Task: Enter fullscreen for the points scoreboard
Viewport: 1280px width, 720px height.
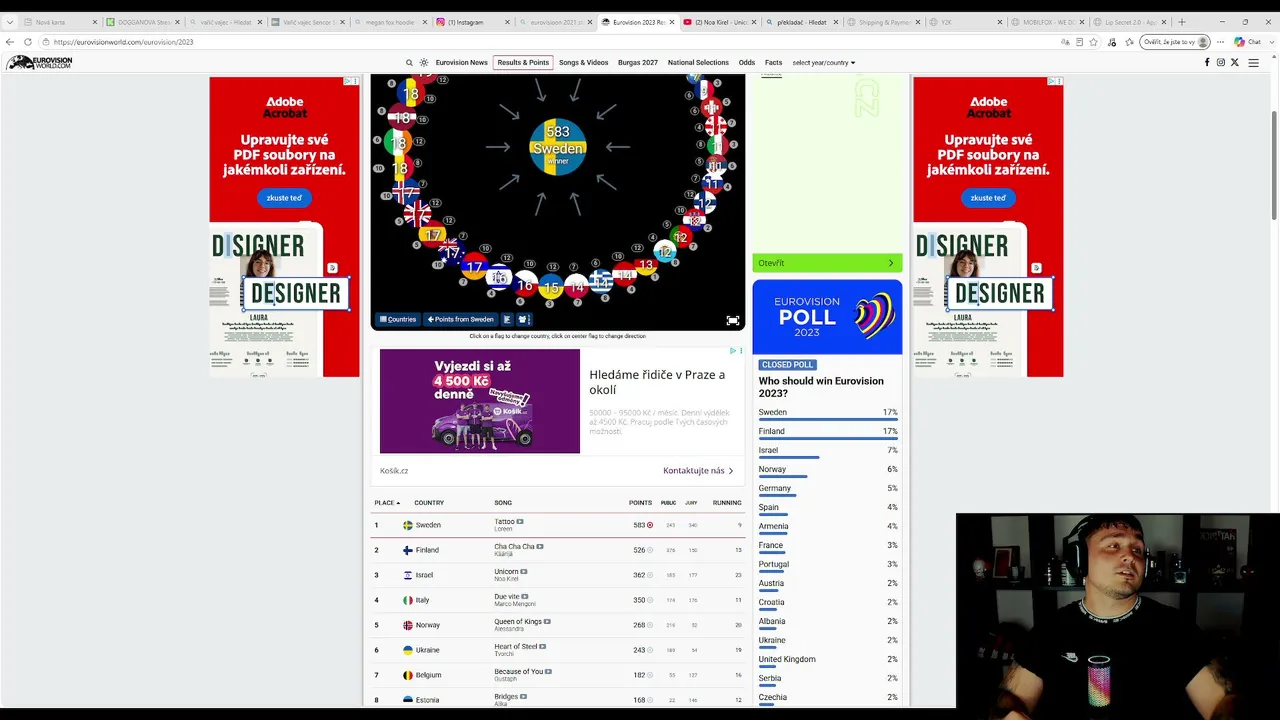Action: (733, 320)
